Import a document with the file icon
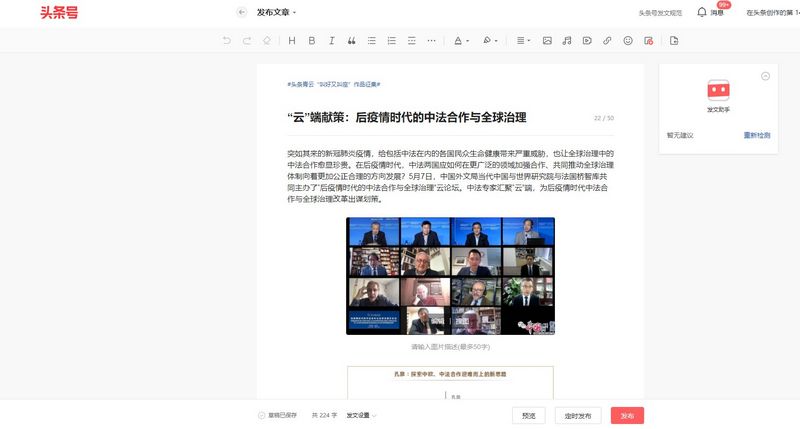This screenshot has height=429, width=800. pyautogui.click(x=674, y=41)
